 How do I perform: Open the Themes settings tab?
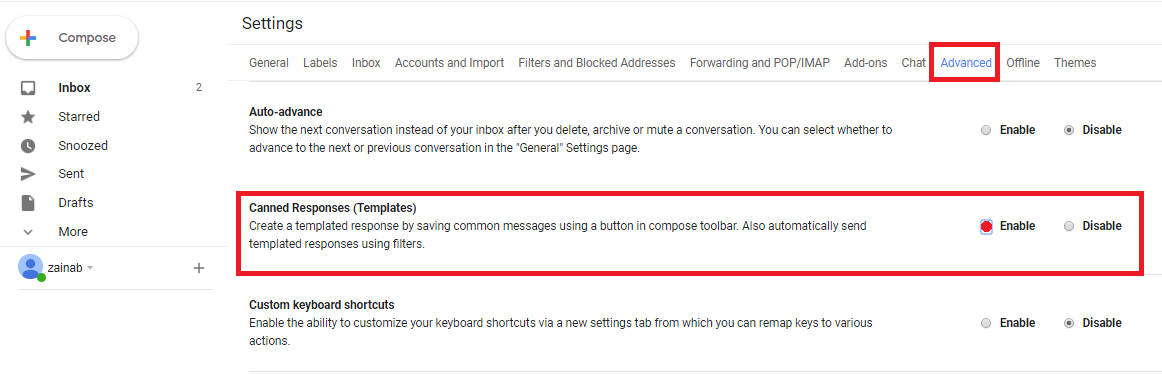[x=1075, y=63]
